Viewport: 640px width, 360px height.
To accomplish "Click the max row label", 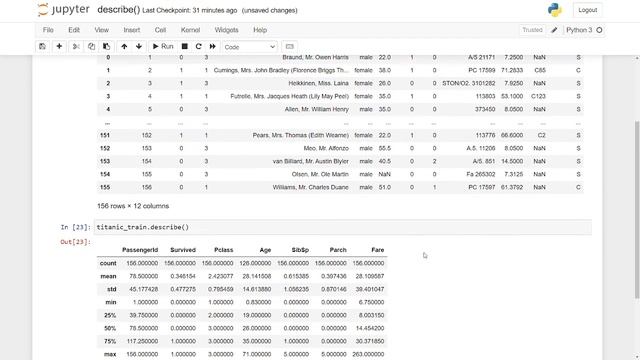I will click(x=110, y=354).
